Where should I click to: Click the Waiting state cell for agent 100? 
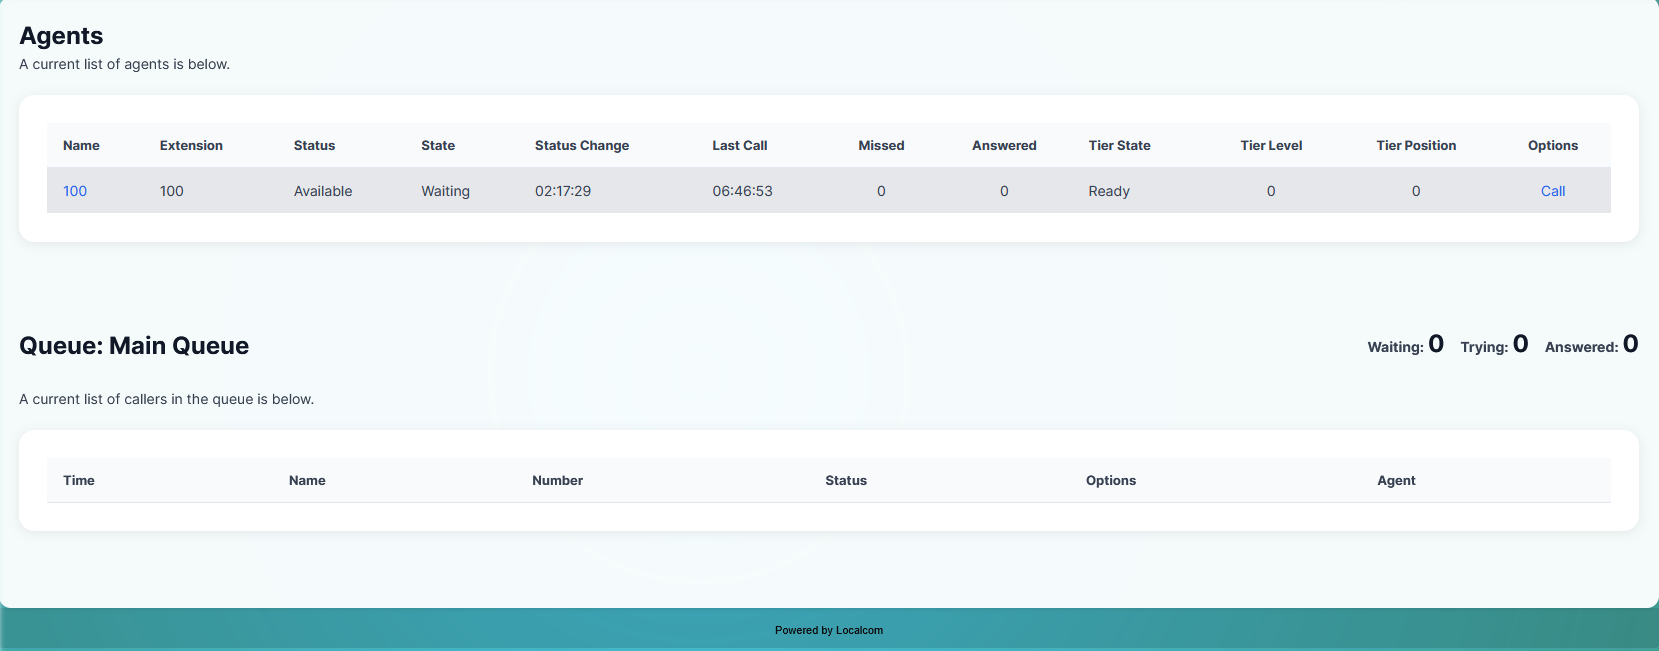click(445, 191)
